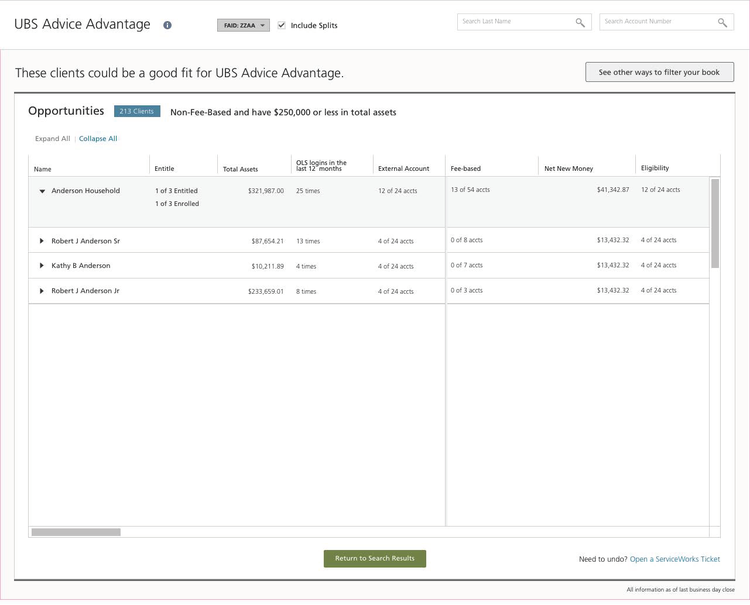This screenshot has width=750, height=605.
Task: Select the Robert J Anderson Sr name
Action: pos(86,241)
